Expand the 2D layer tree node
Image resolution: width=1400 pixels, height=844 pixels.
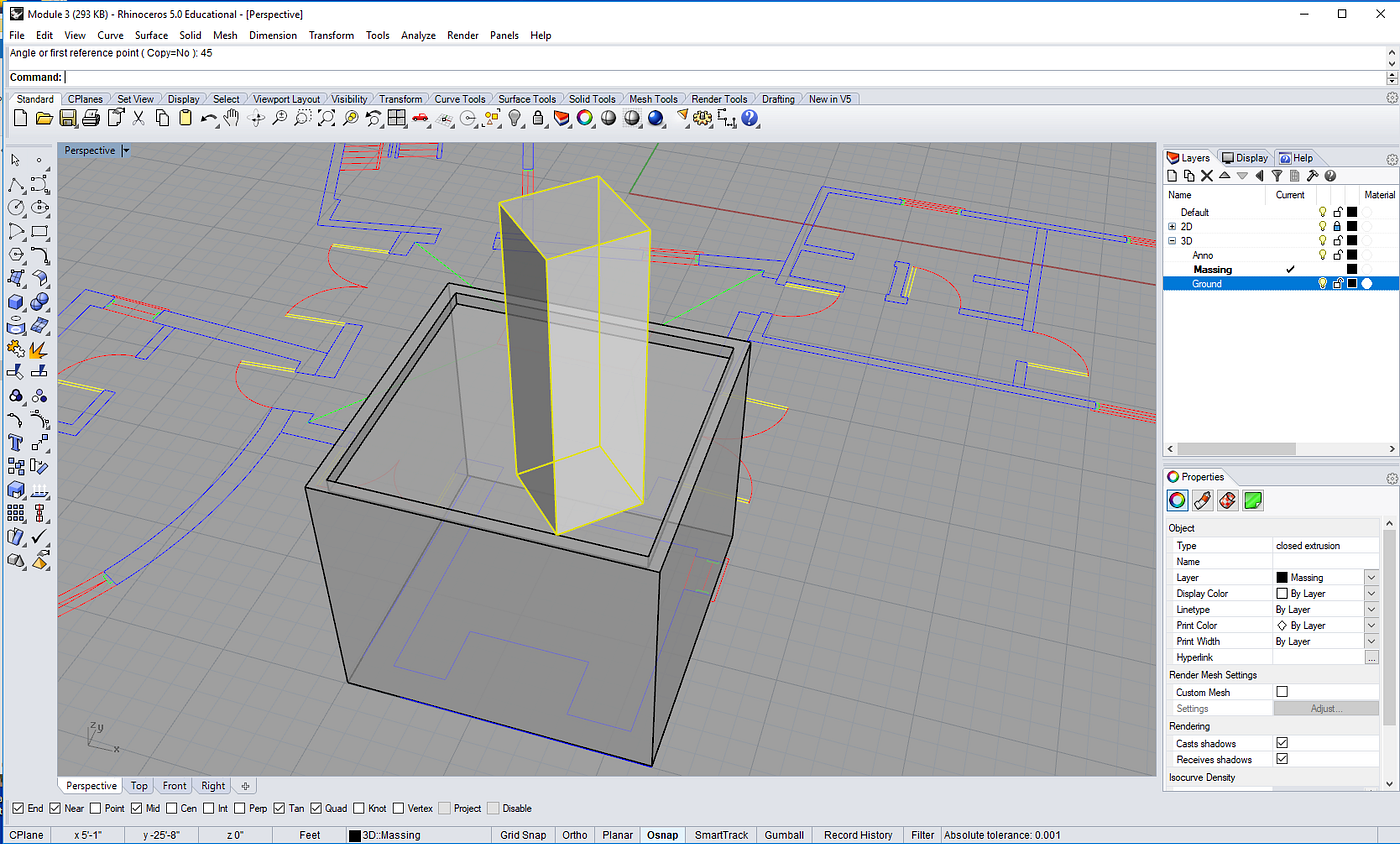click(x=1172, y=227)
